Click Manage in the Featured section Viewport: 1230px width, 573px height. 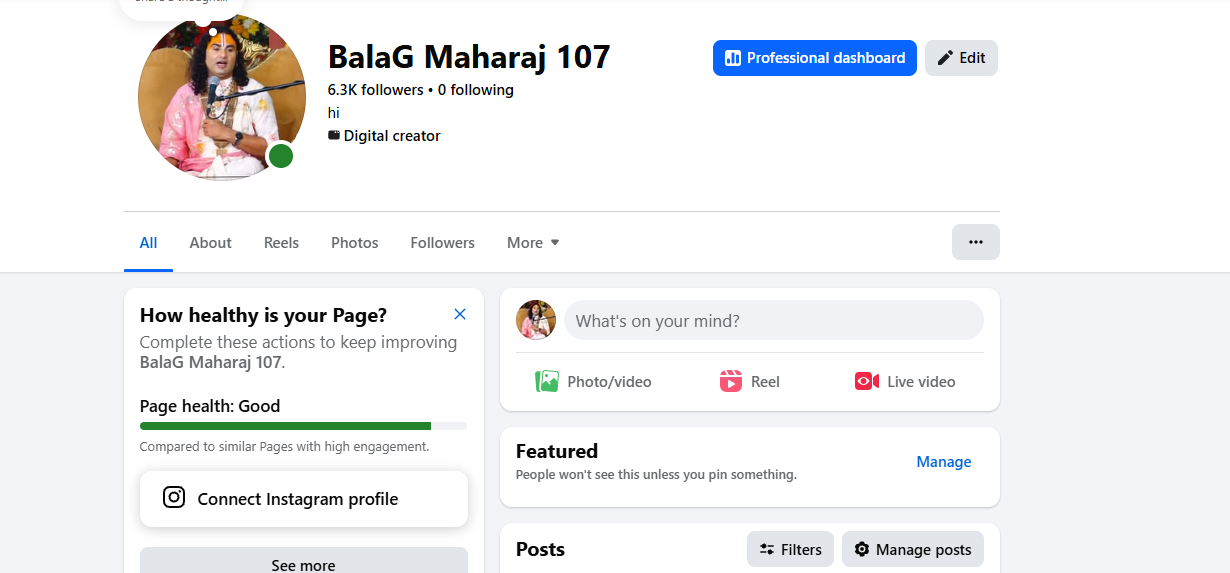[944, 462]
